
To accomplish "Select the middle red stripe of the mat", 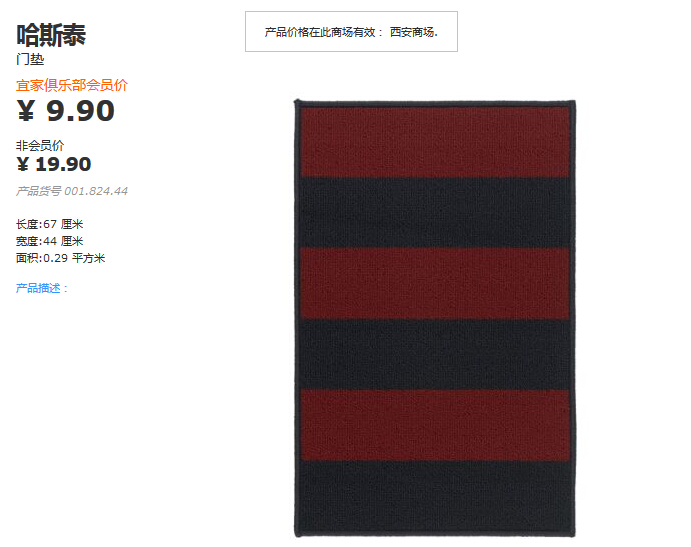I will pos(435,283).
